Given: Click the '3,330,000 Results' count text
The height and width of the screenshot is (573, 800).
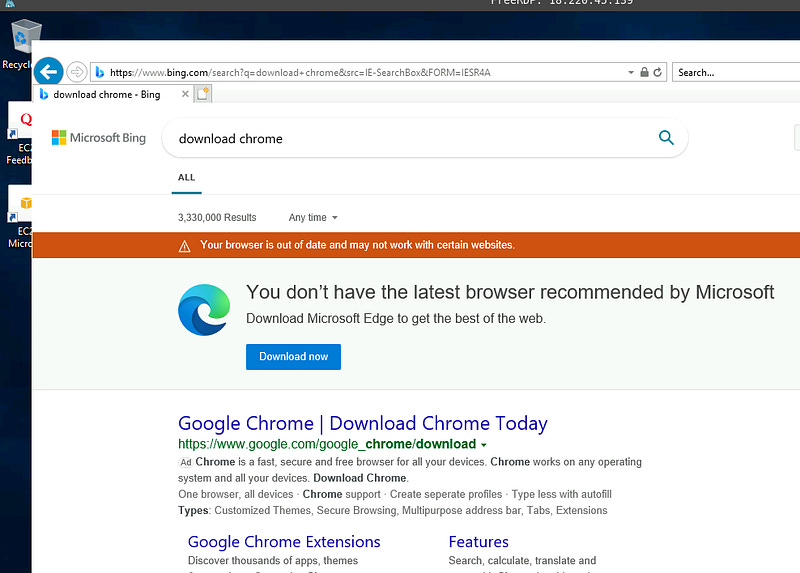Looking at the screenshot, I should click(217, 217).
